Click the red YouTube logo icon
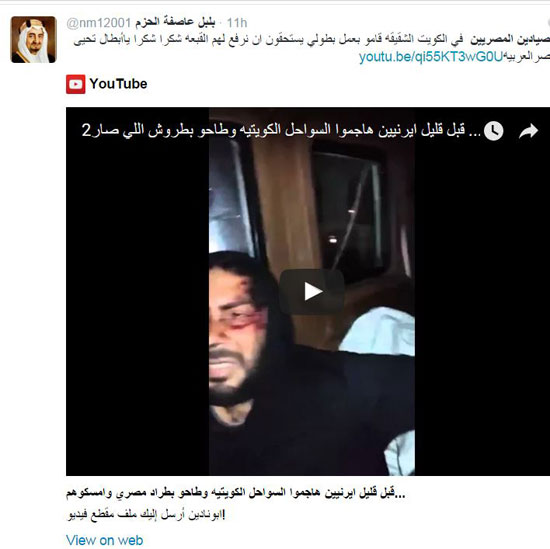This screenshot has height=549, width=550. click(76, 84)
